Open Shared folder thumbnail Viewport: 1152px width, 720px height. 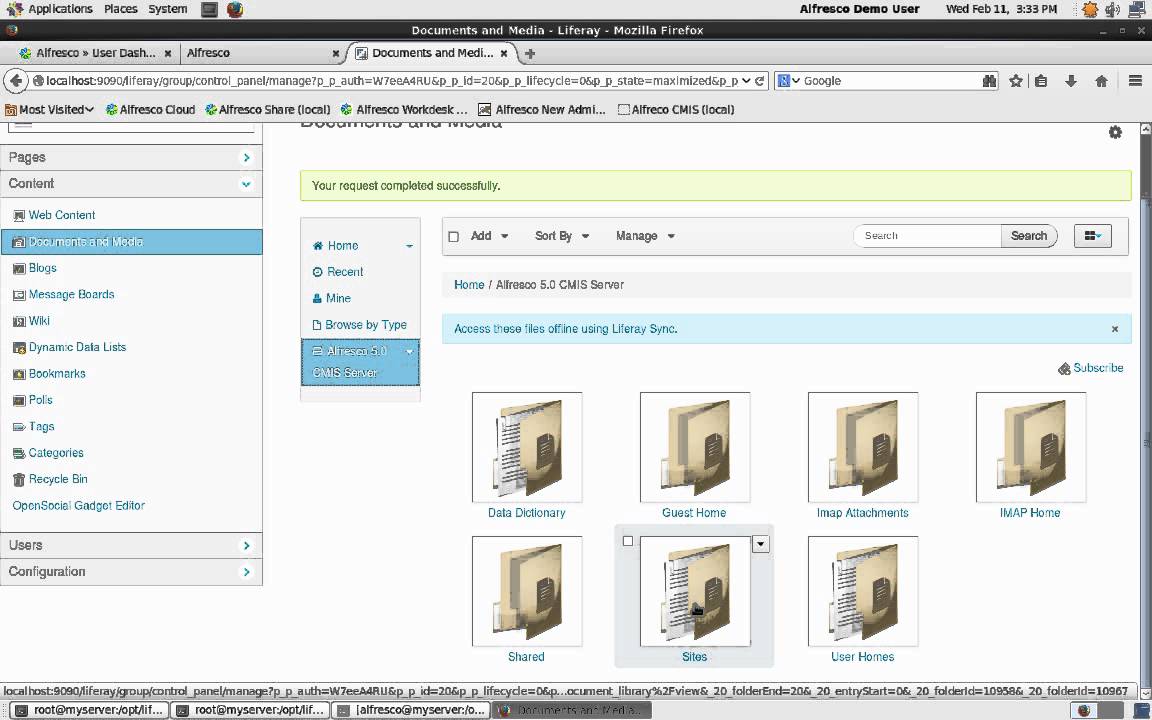tap(527, 591)
